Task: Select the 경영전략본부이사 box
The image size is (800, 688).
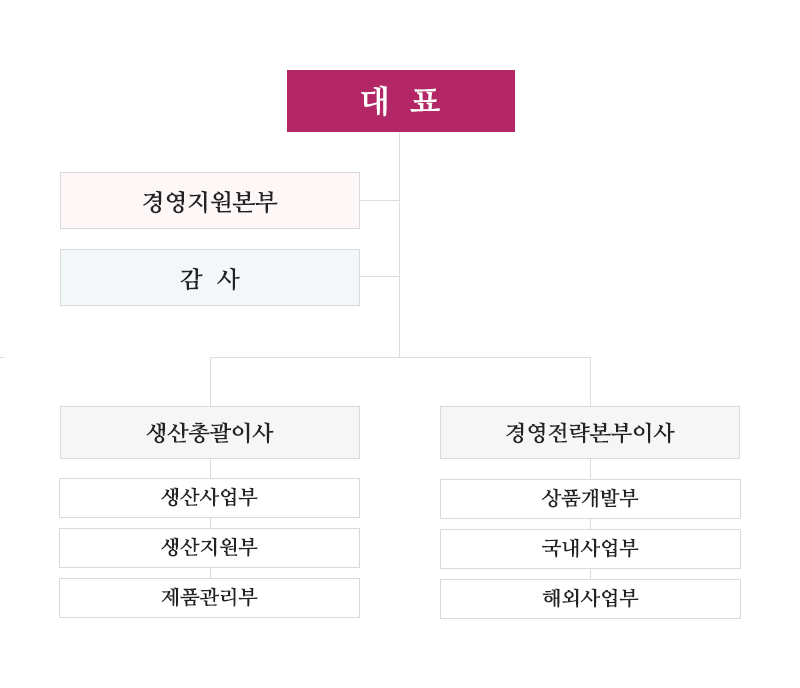Action: click(590, 433)
